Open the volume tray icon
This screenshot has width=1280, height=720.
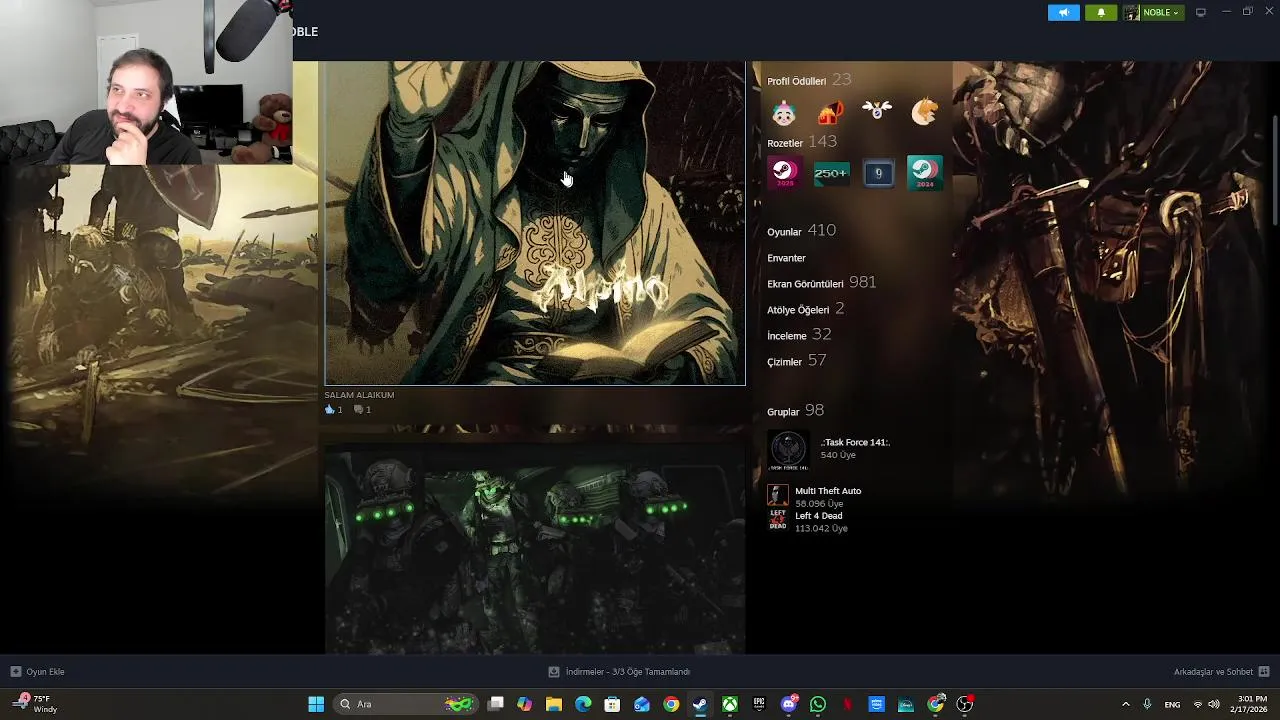tap(1214, 704)
